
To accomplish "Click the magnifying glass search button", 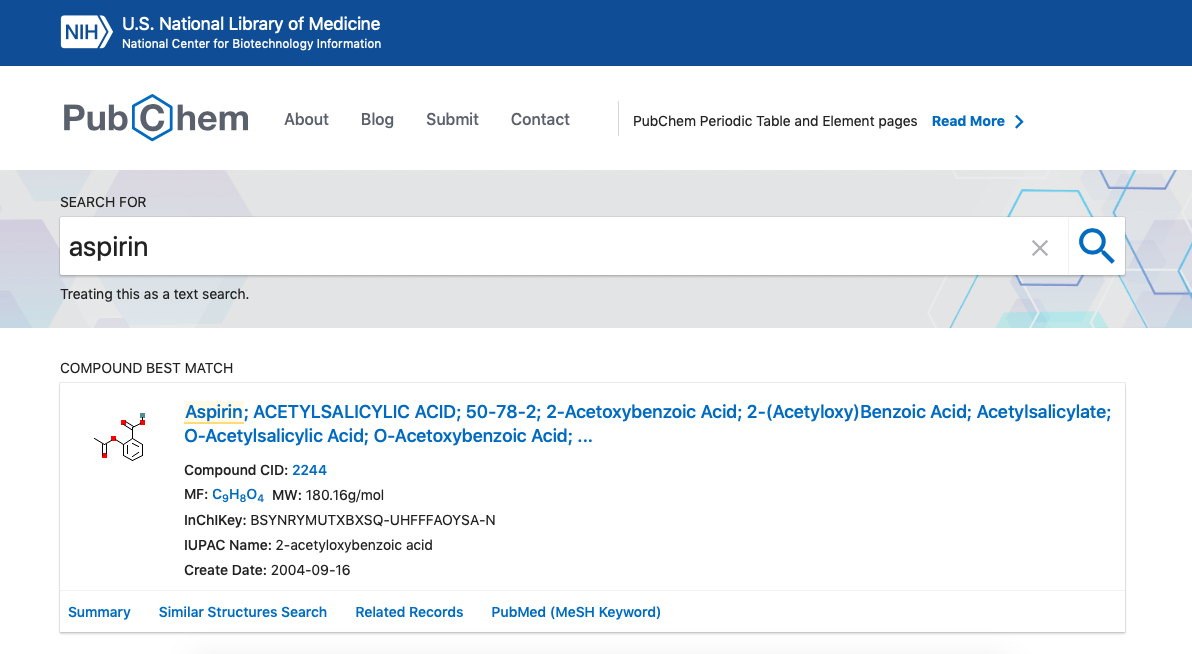I will [1096, 246].
